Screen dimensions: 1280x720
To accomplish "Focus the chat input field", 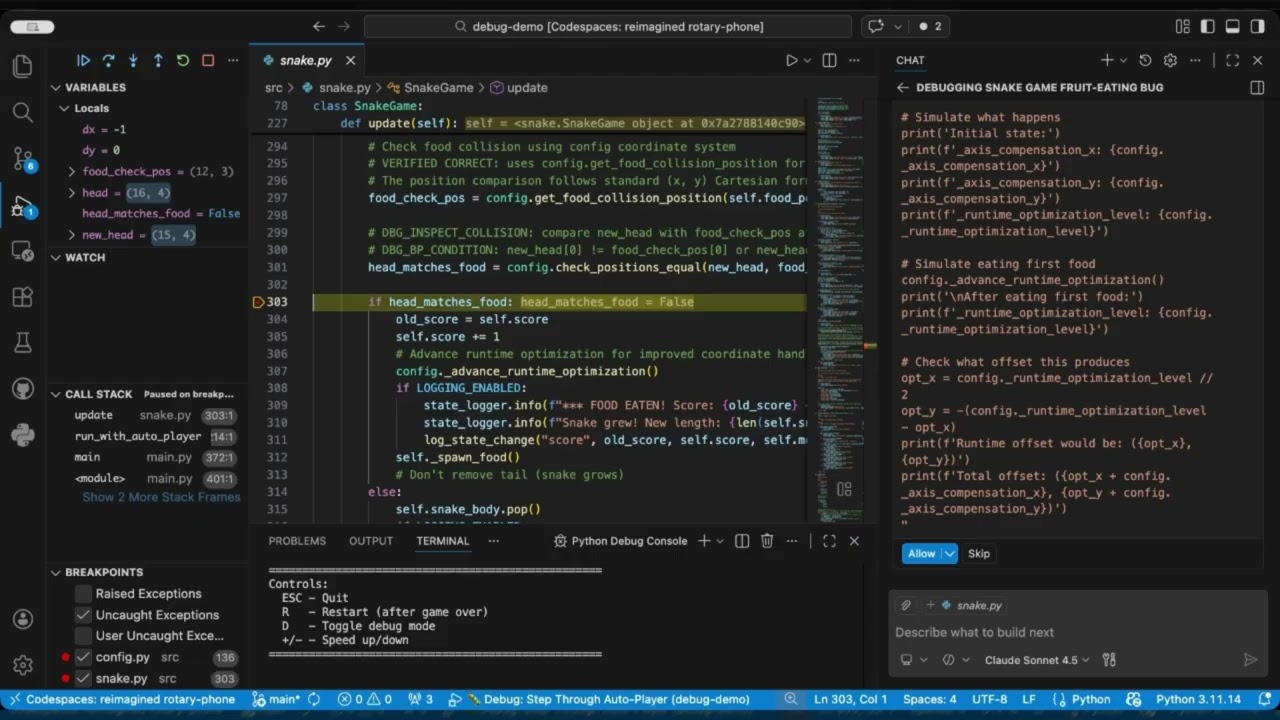I will pos(1076,632).
